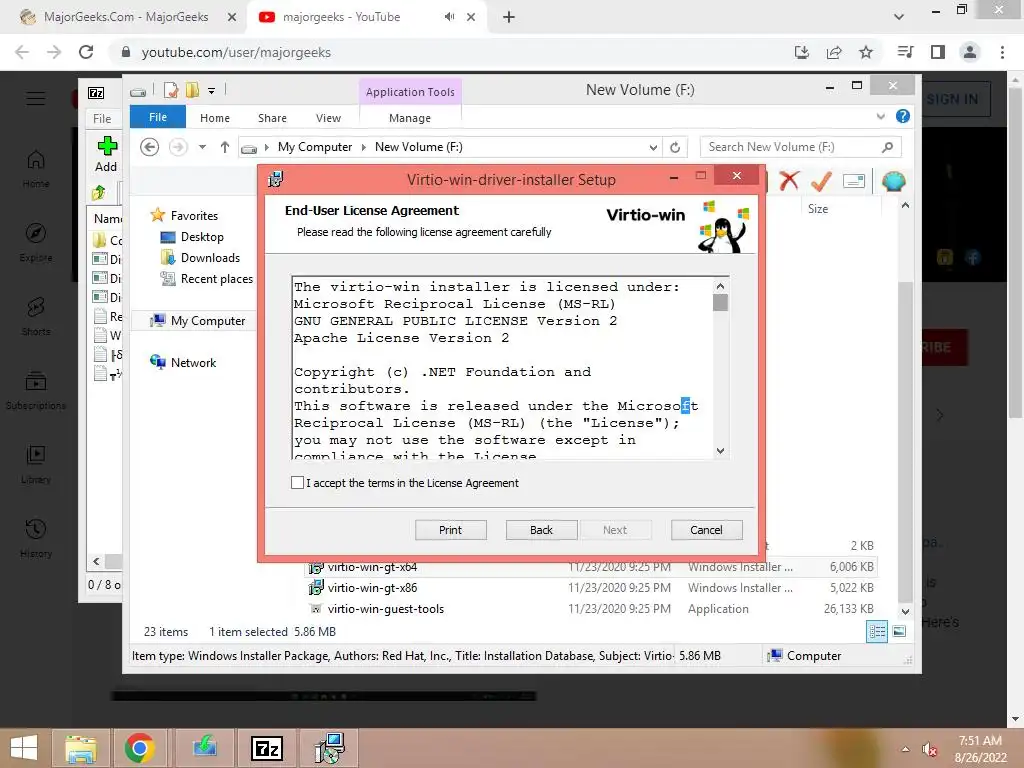The height and width of the screenshot is (768, 1024).
Task: Open Recent places in navigation pane
Action: click(x=216, y=279)
